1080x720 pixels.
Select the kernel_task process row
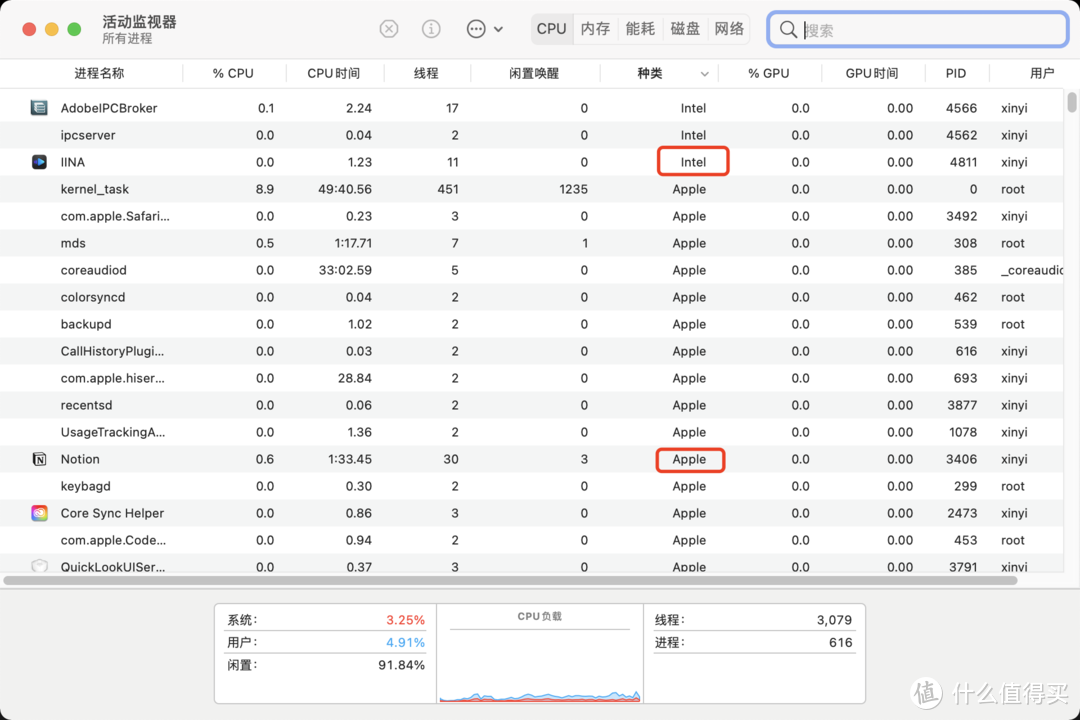click(300, 189)
